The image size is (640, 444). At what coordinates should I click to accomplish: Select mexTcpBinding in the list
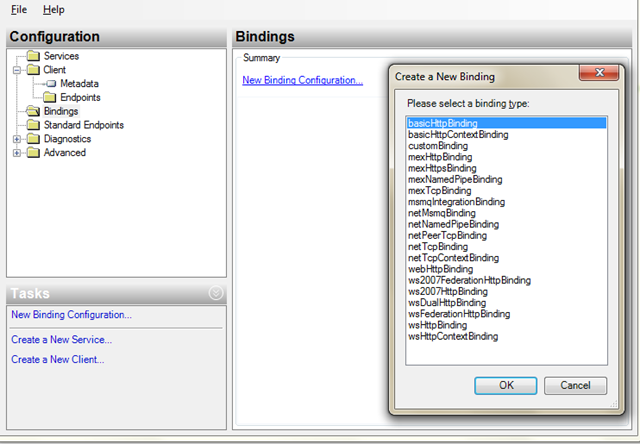(506, 191)
